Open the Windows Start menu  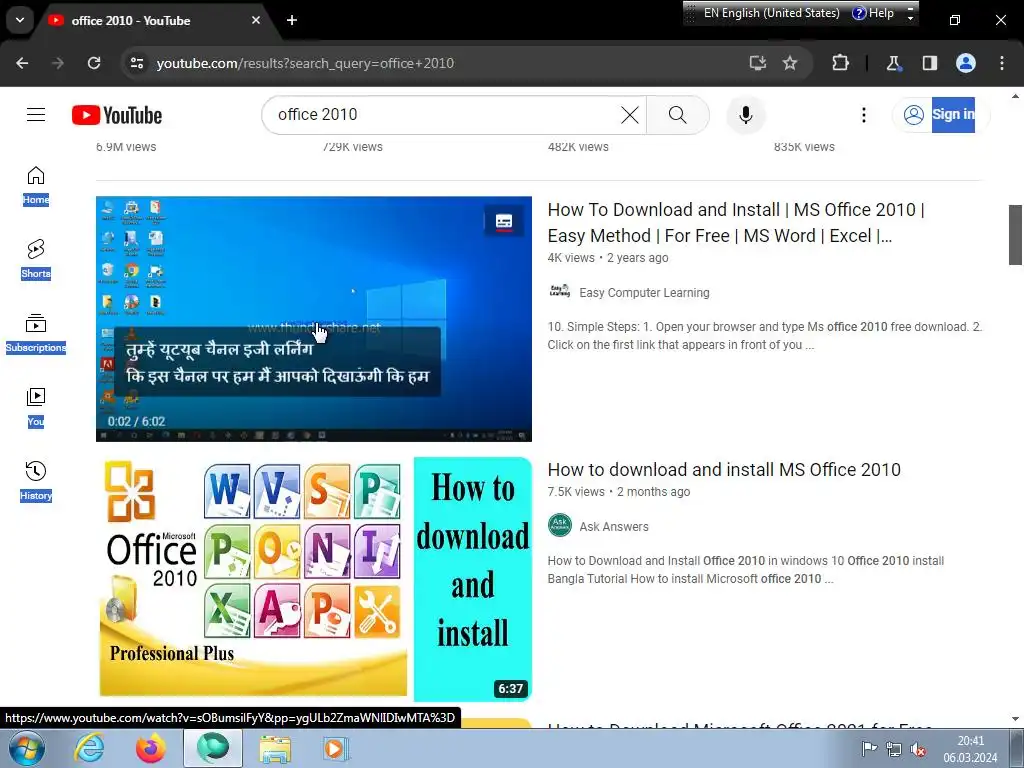point(27,748)
